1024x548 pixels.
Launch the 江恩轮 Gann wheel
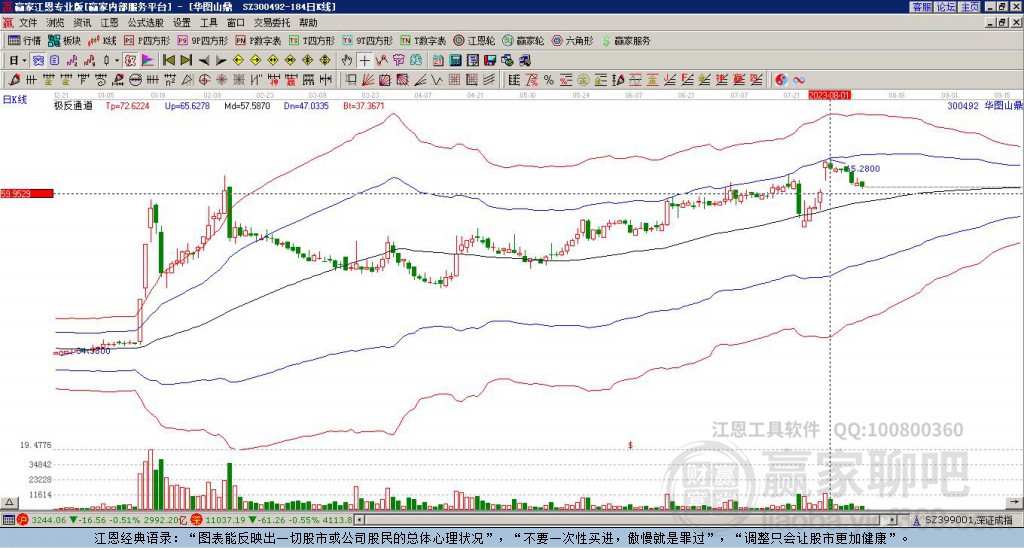[474, 40]
